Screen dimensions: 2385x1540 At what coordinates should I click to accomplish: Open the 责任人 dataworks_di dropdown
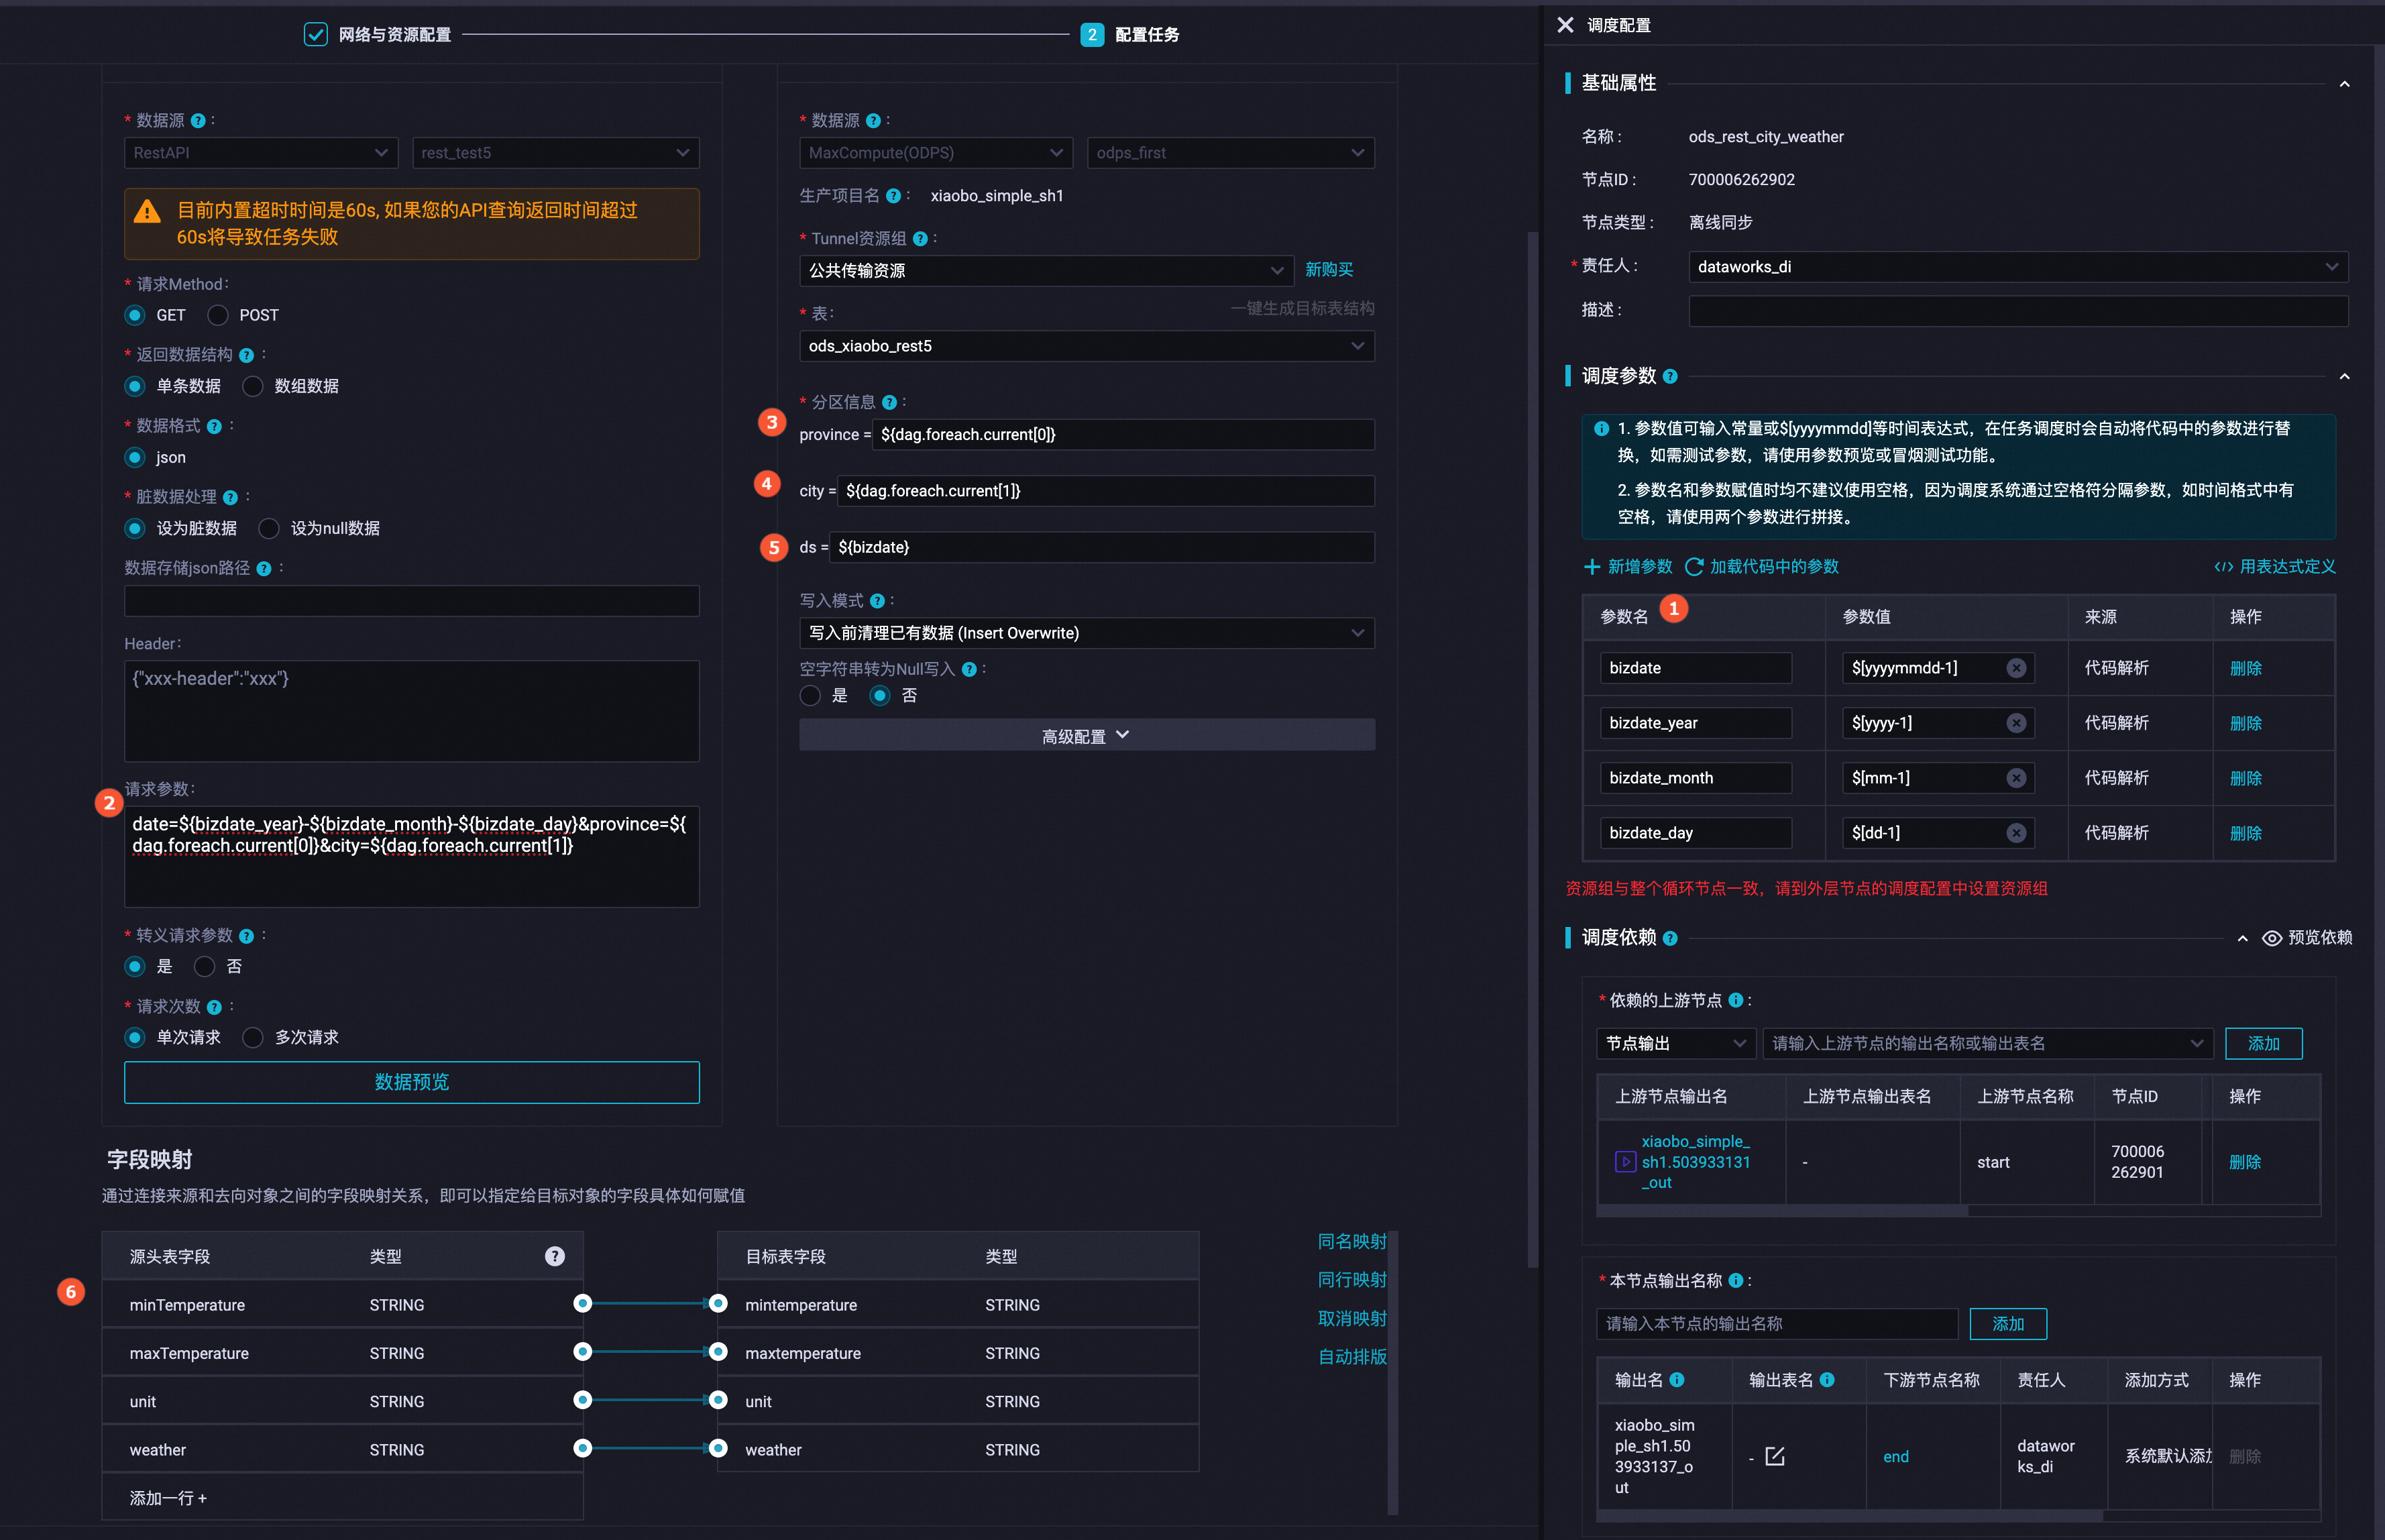[2017, 267]
